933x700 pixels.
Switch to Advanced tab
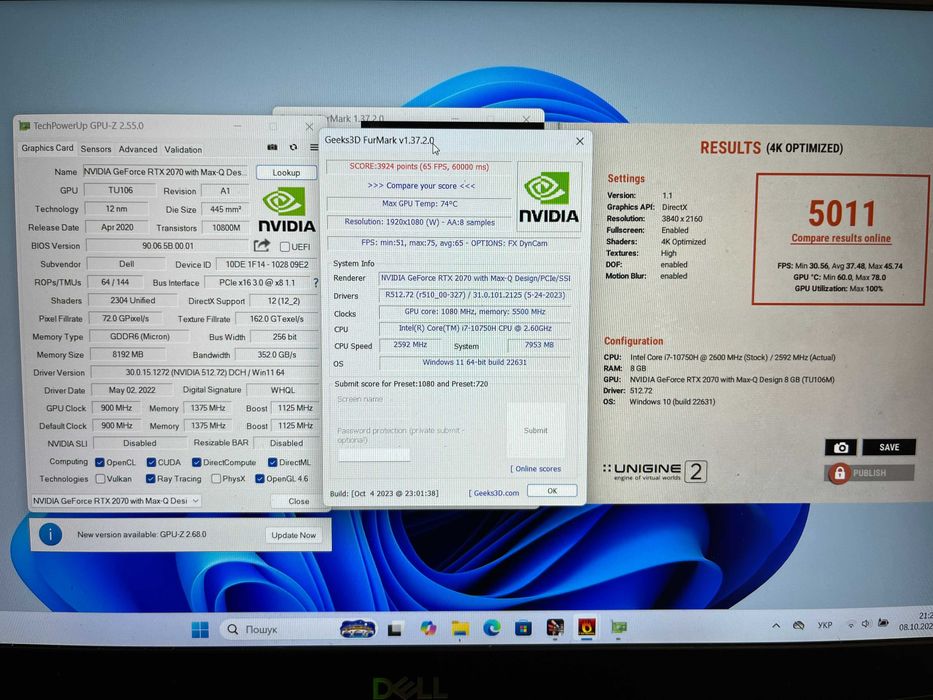(x=137, y=149)
